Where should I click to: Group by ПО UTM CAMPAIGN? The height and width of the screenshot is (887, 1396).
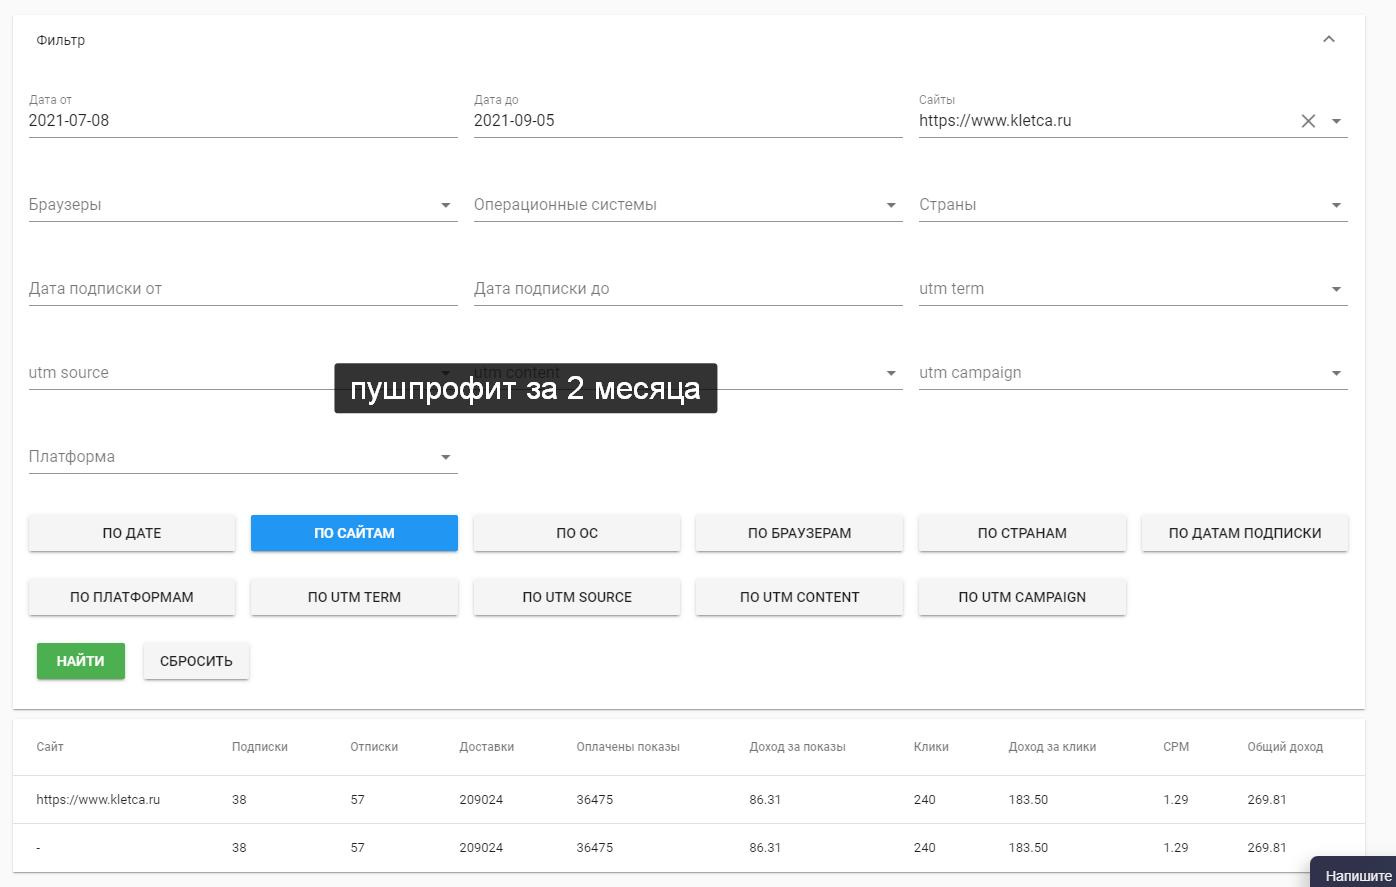pos(1022,597)
